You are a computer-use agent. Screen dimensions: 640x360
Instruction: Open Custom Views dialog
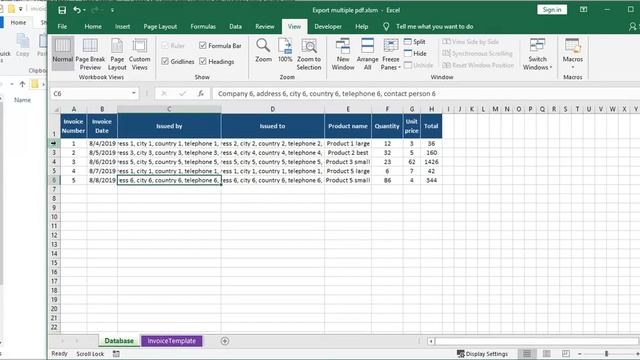click(140, 53)
